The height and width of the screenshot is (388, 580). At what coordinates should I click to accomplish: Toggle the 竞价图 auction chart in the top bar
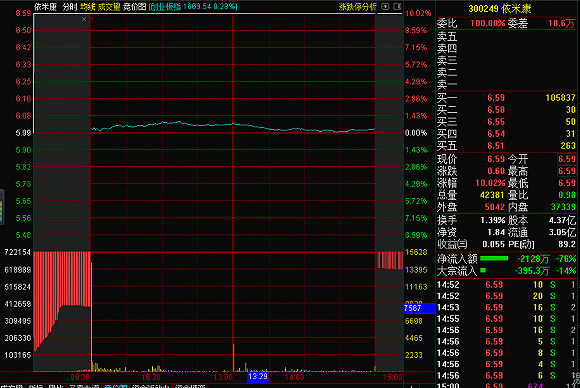(134, 7)
